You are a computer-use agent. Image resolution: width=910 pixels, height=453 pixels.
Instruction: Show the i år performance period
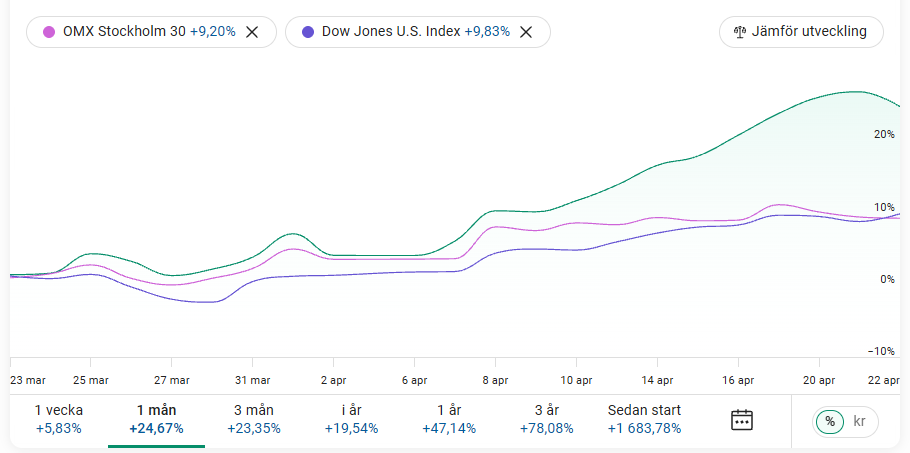pyautogui.click(x=351, y=419)
